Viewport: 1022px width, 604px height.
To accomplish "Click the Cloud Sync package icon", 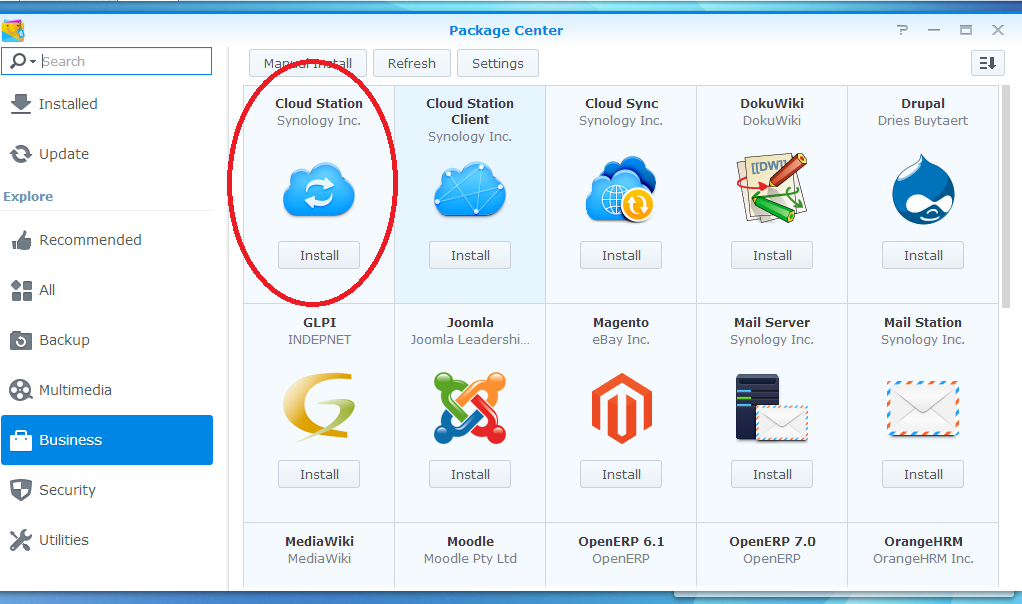I will [x=621, y=189].
